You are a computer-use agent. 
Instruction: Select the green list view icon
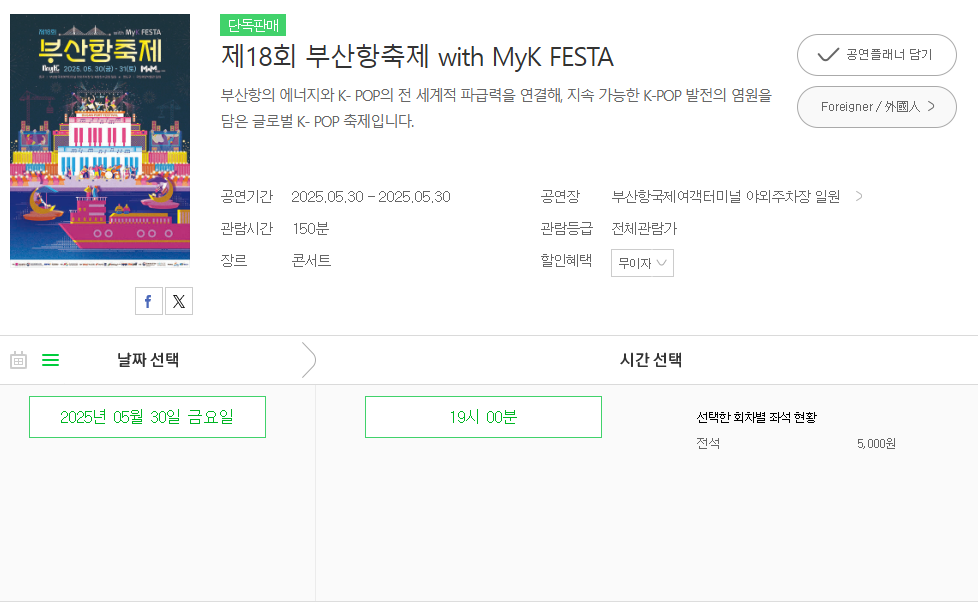tap(51, 361)
